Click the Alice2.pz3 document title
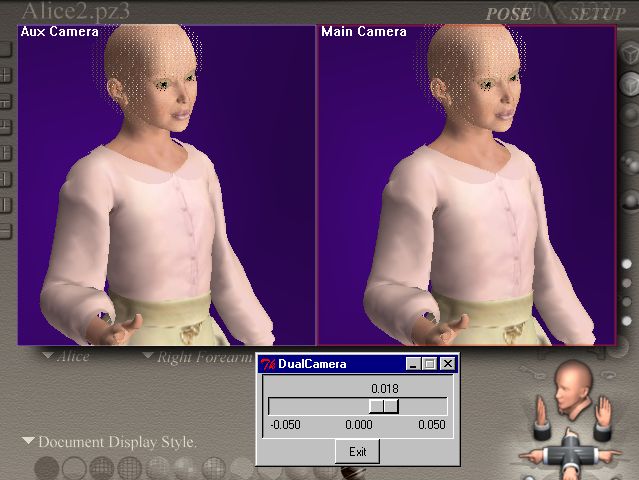The image size is (639, 480). point(75,11)
